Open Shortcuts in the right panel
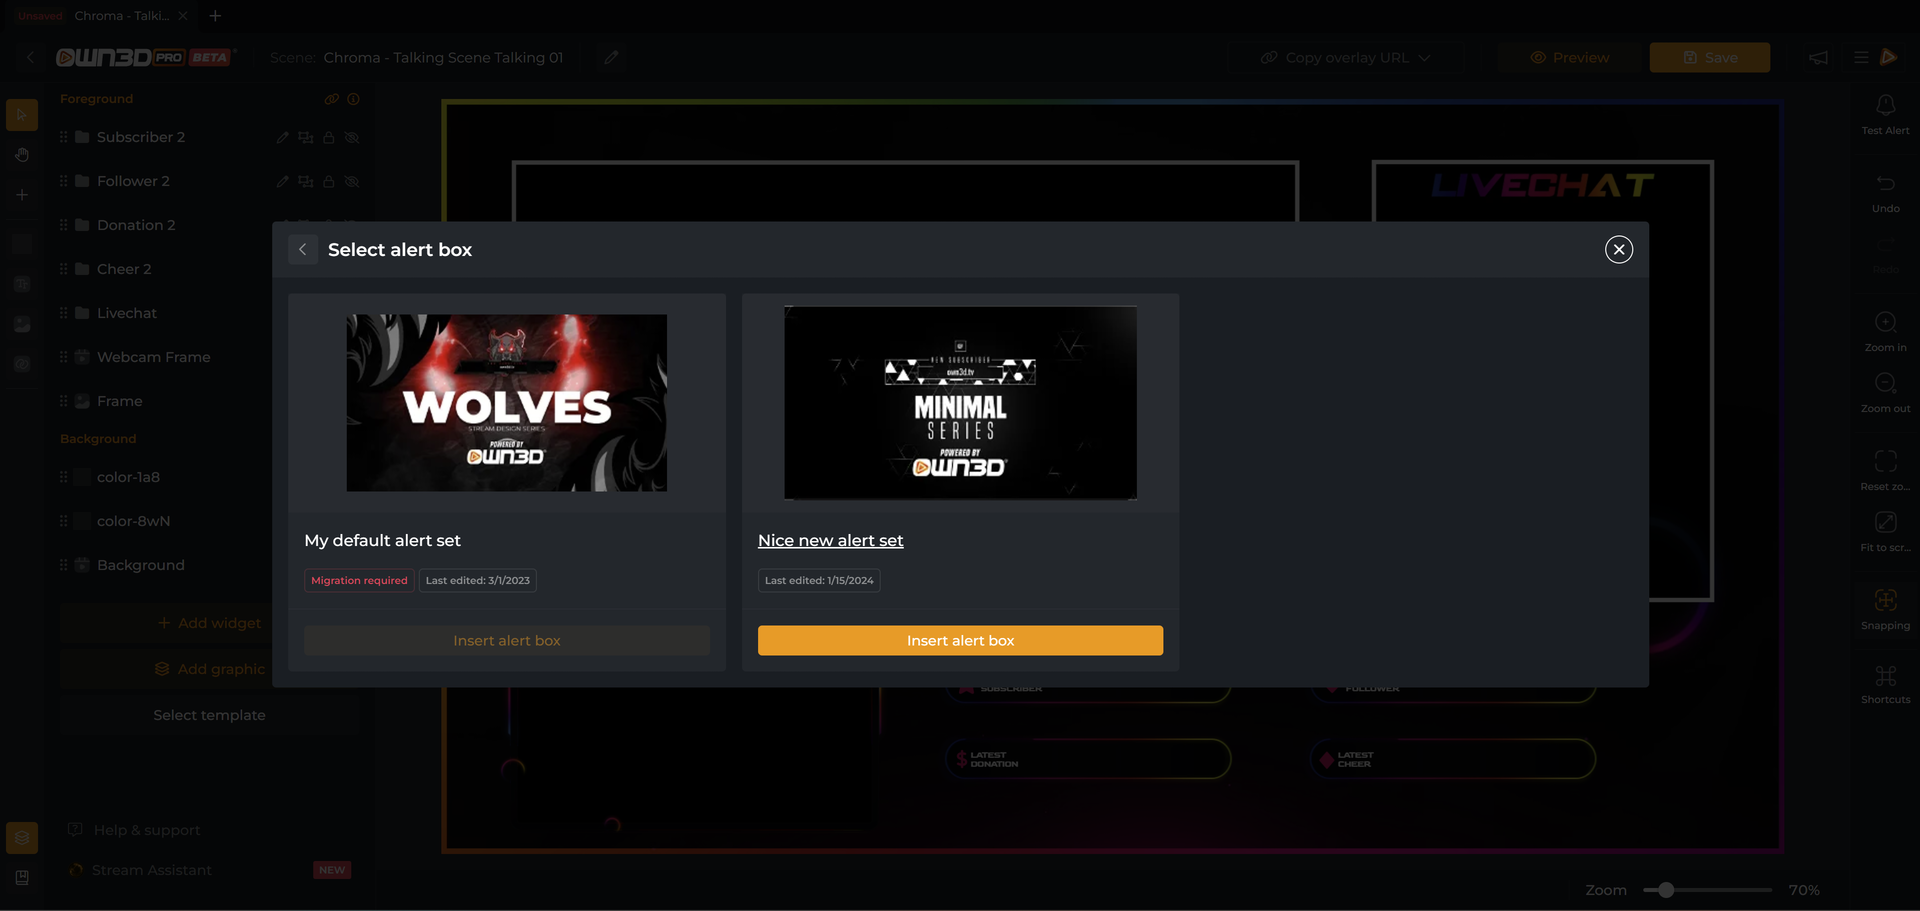This screenshot has width=1920, height=911. tap(1885, 684)
